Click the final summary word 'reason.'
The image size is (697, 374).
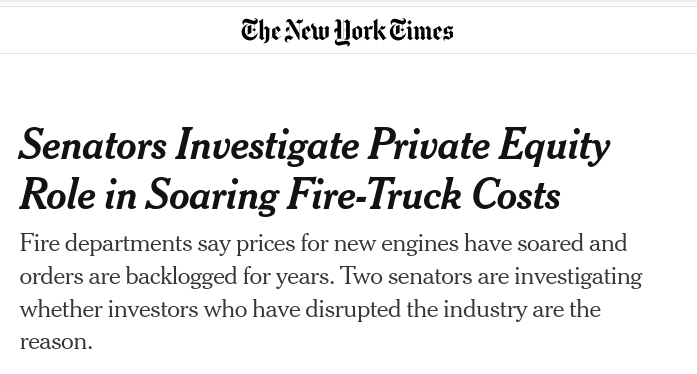point(56,342)
